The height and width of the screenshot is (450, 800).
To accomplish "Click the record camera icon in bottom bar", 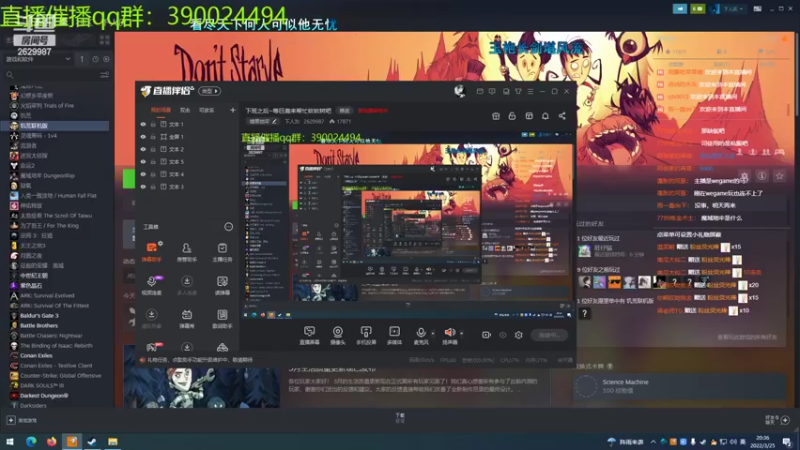I will pos(486,335).
